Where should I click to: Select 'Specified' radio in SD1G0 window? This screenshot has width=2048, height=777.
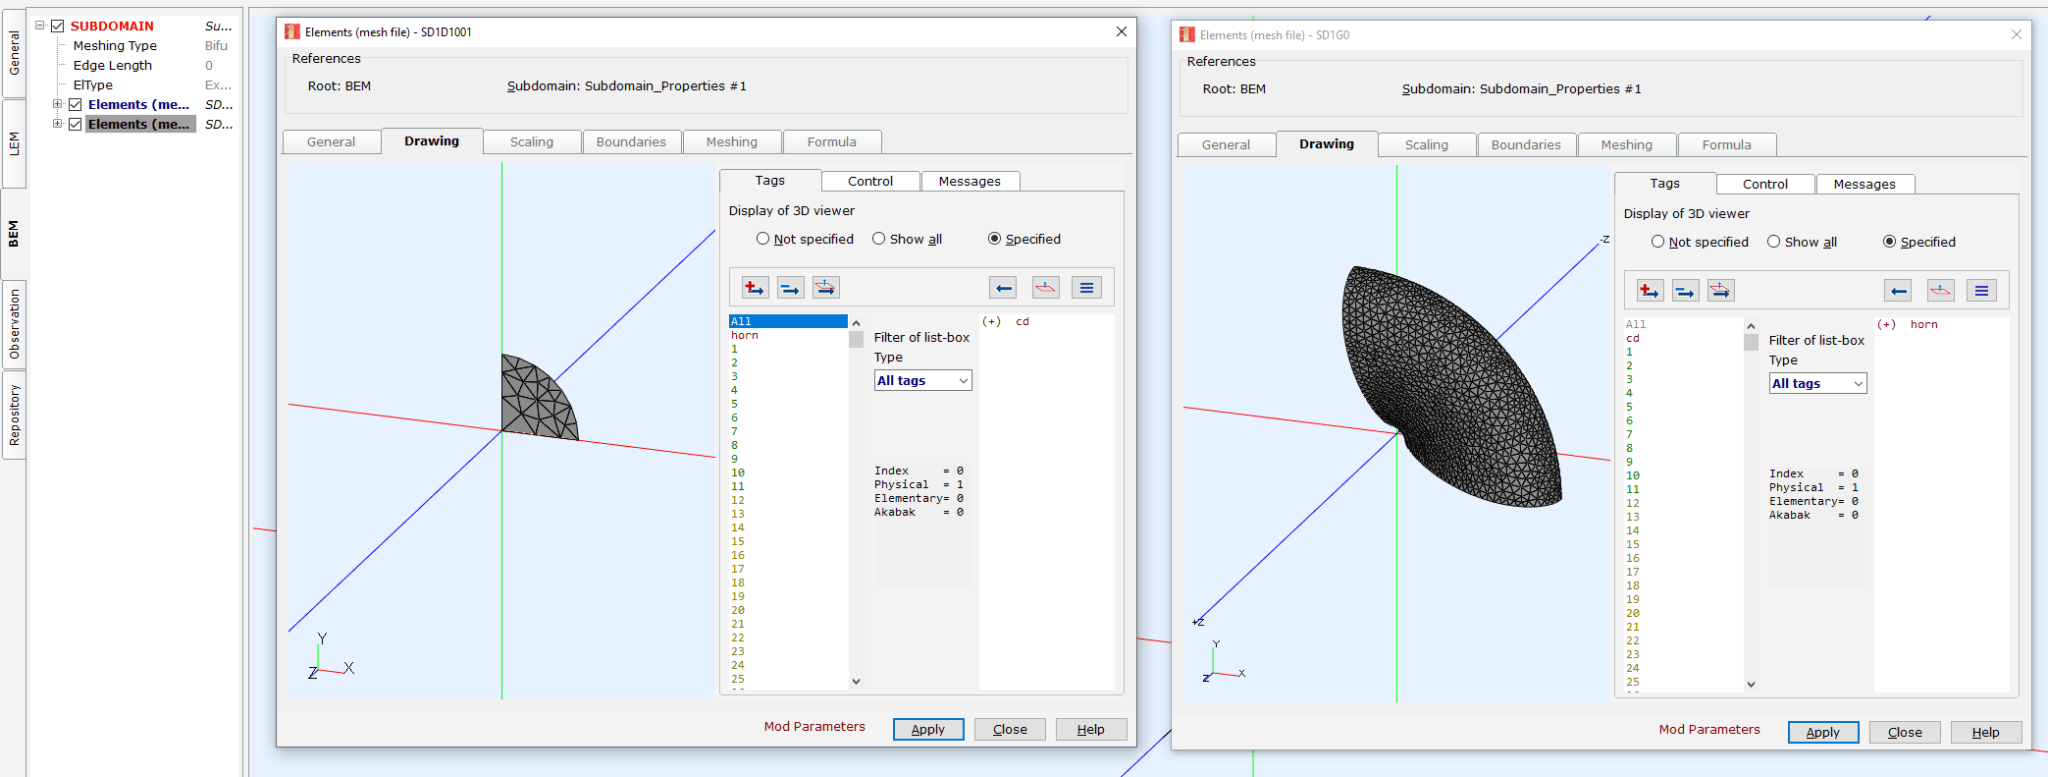[1889, 242]
